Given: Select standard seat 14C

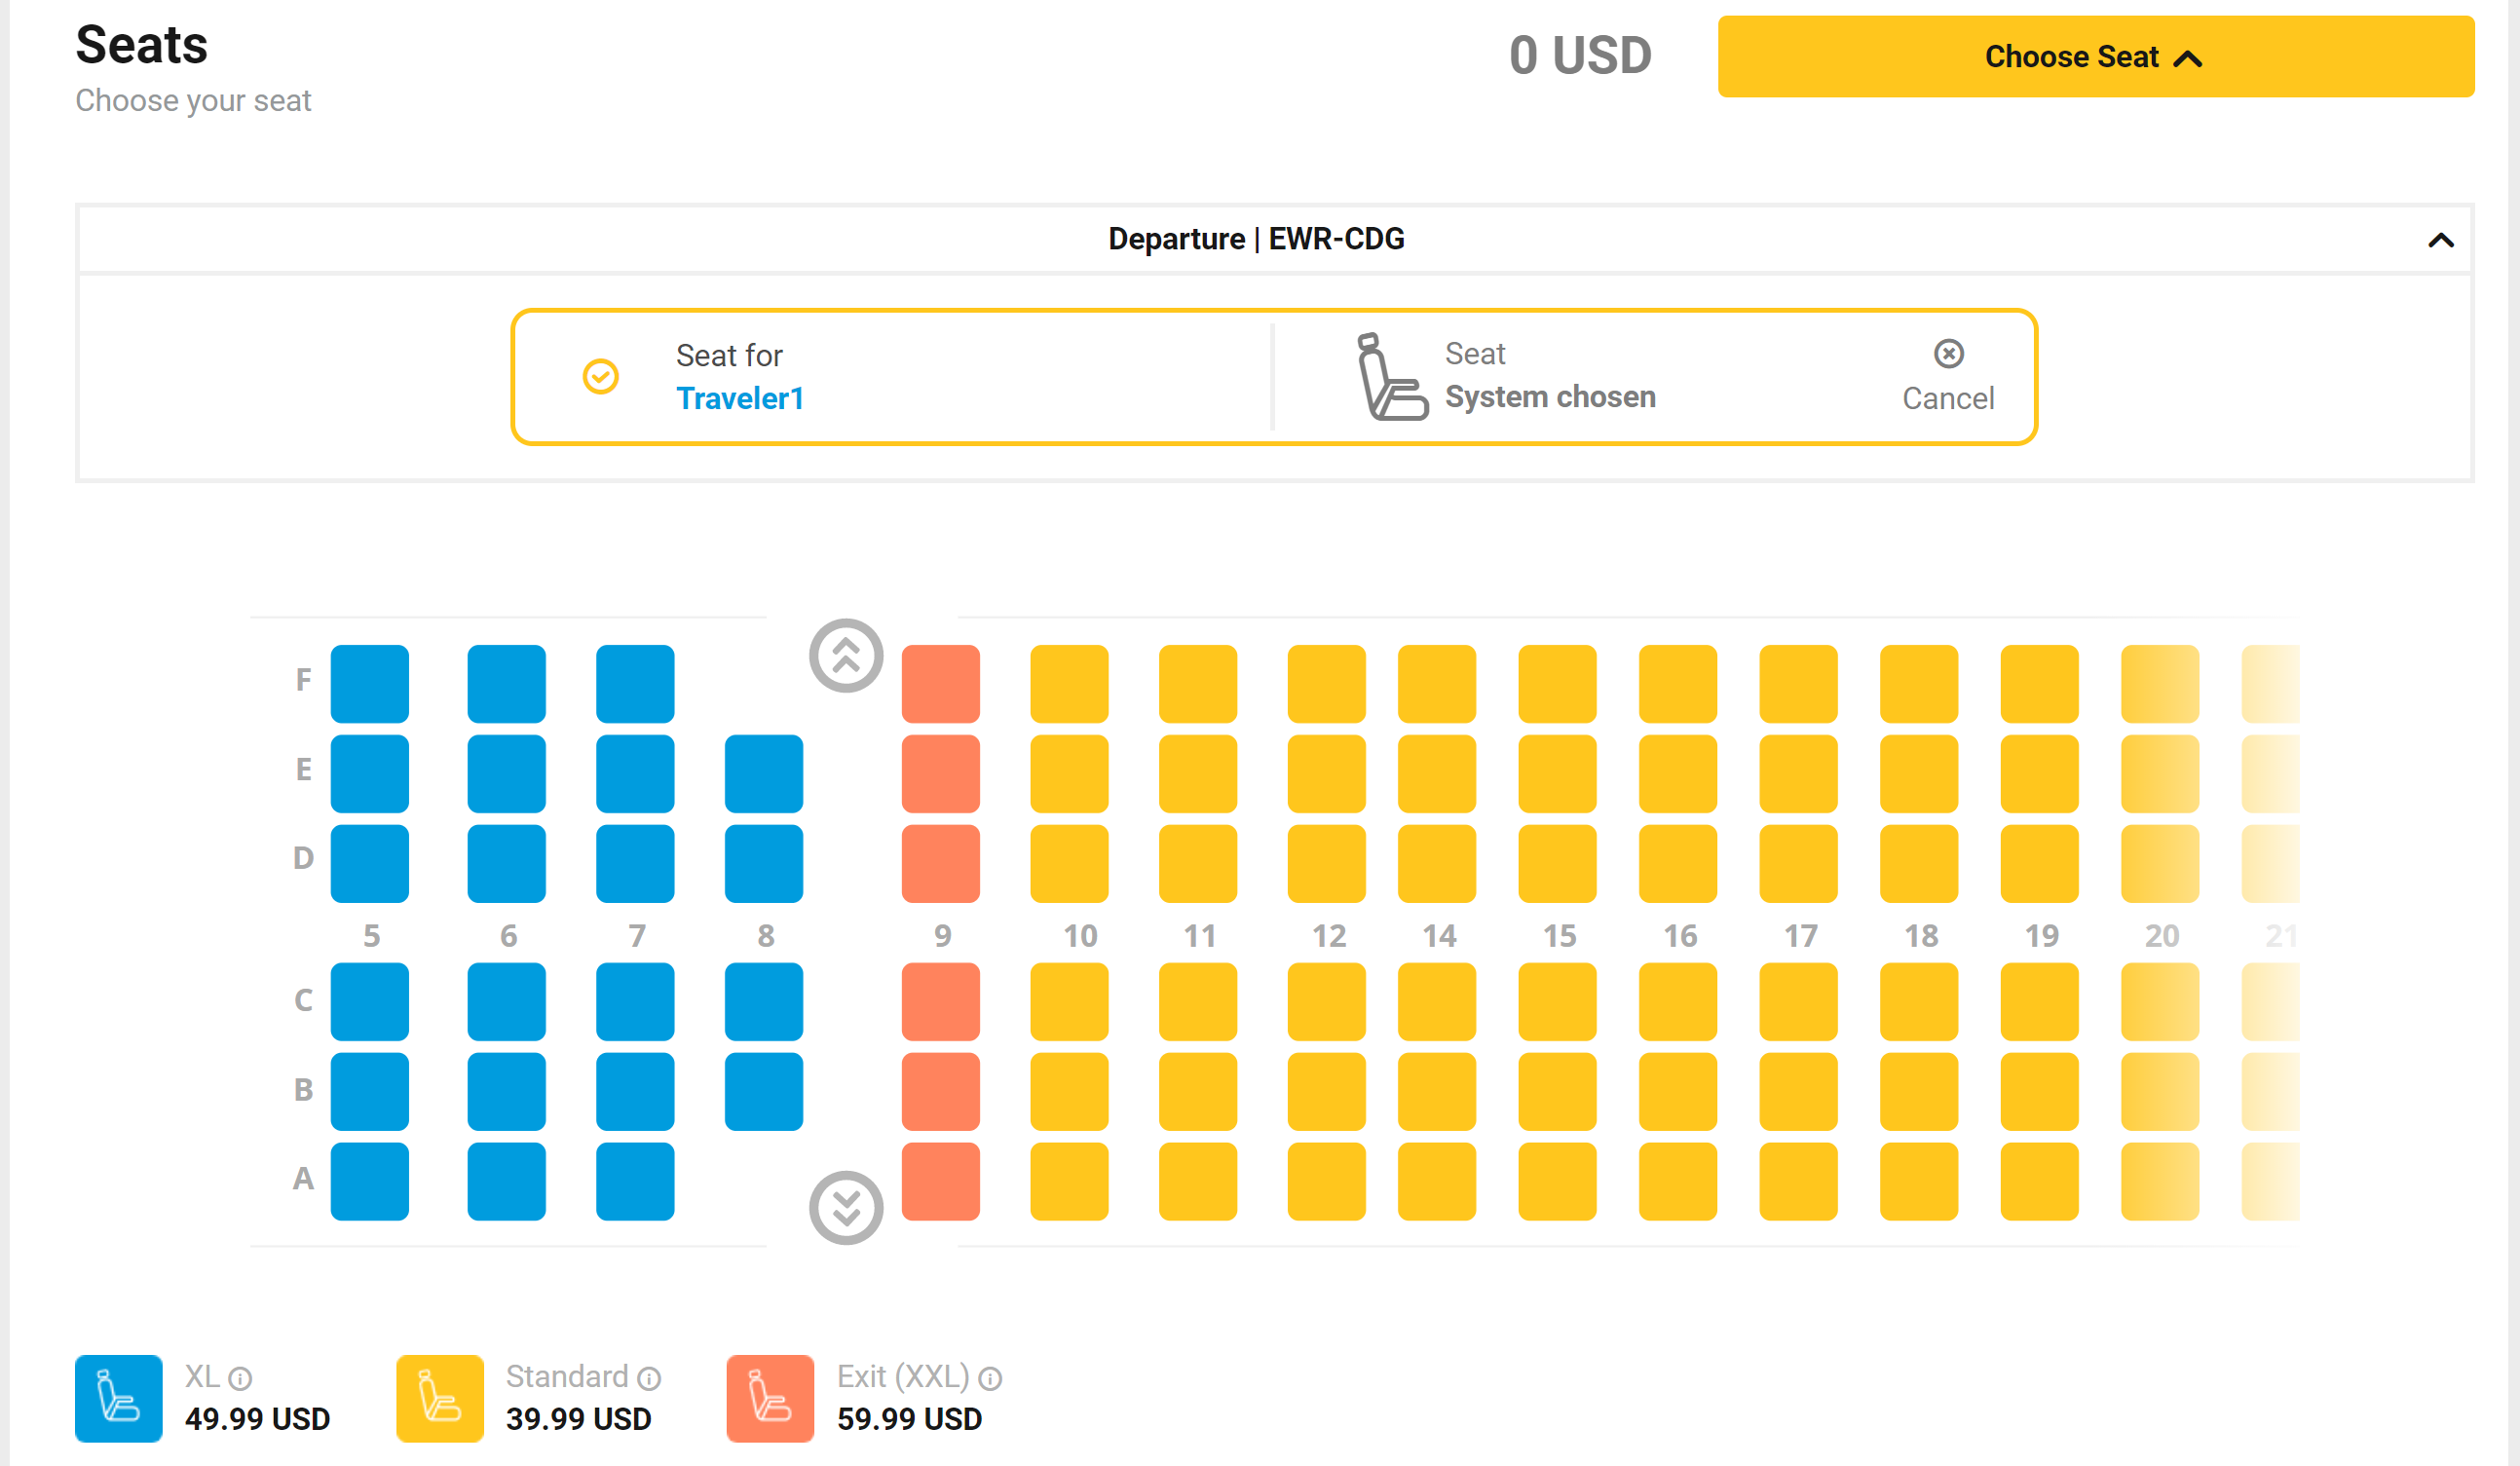Looking at the screenshot, I should tap(1437, 1001).
